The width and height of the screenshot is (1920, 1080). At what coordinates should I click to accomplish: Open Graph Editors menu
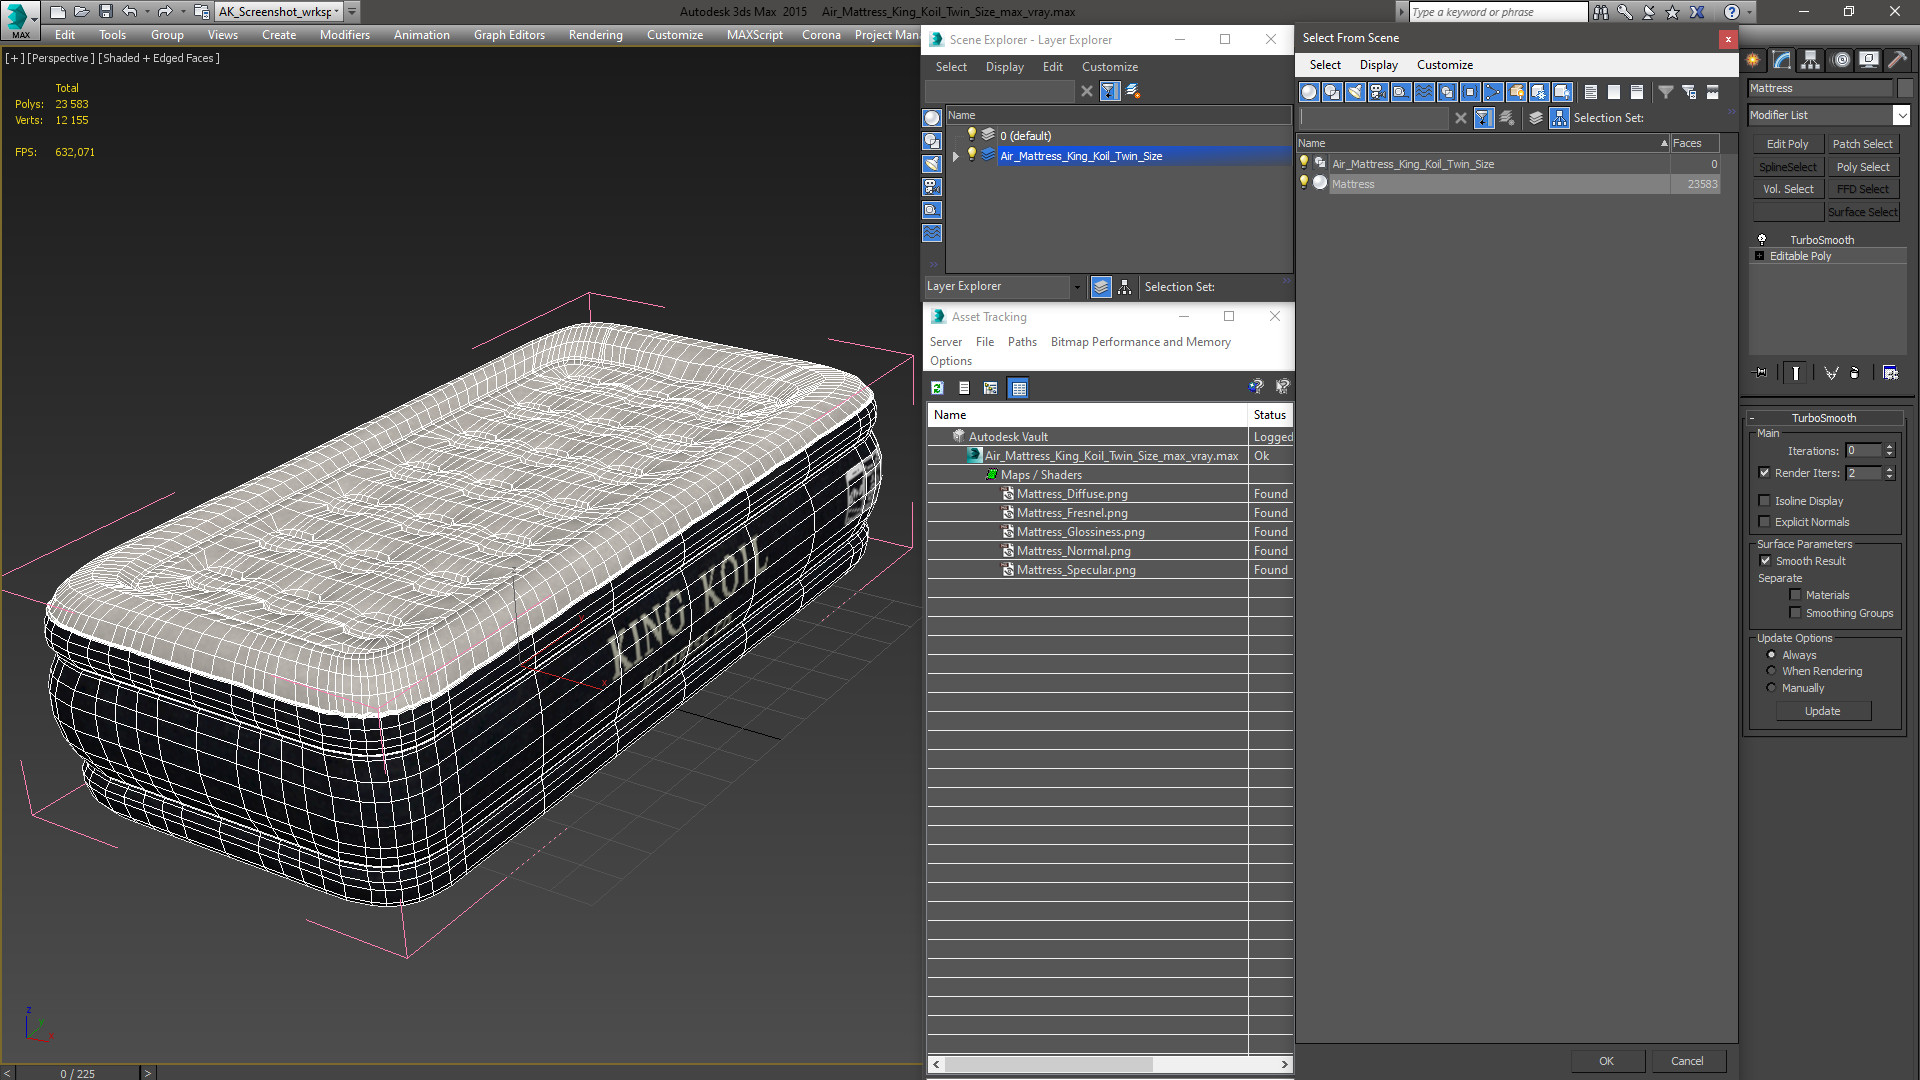[x=509, y=35]
